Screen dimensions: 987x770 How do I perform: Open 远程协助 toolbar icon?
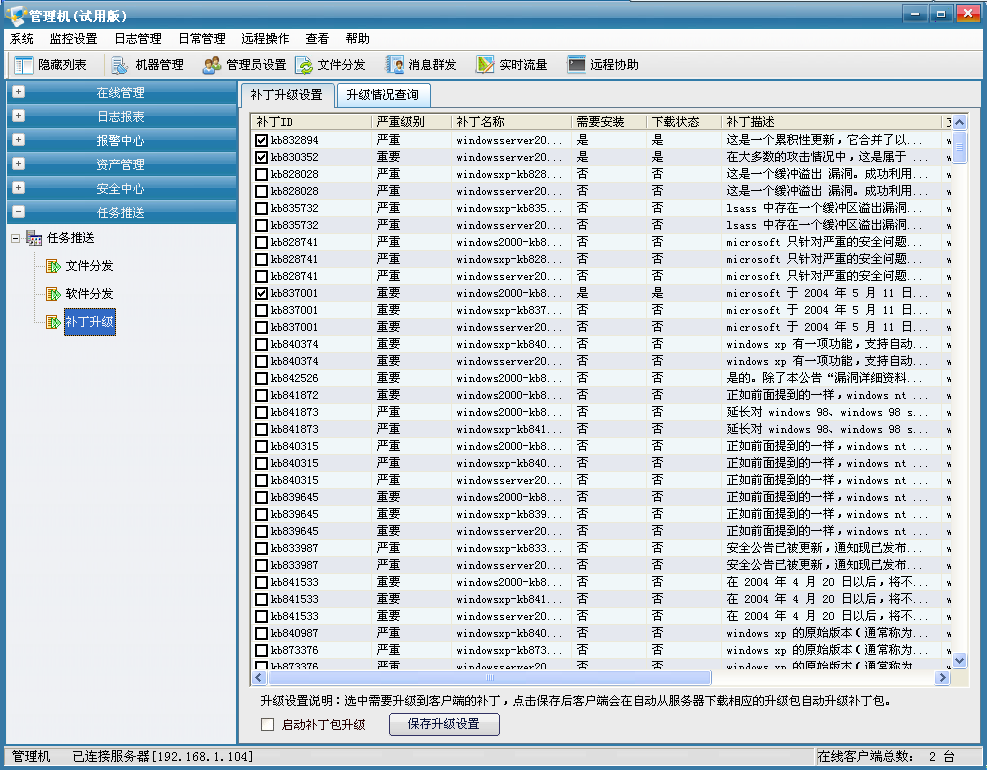[x=576, y=65]
